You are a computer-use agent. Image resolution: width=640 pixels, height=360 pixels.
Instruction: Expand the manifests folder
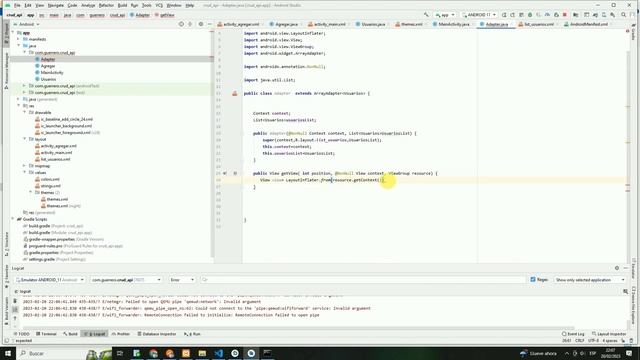click(x=18, y=39)
